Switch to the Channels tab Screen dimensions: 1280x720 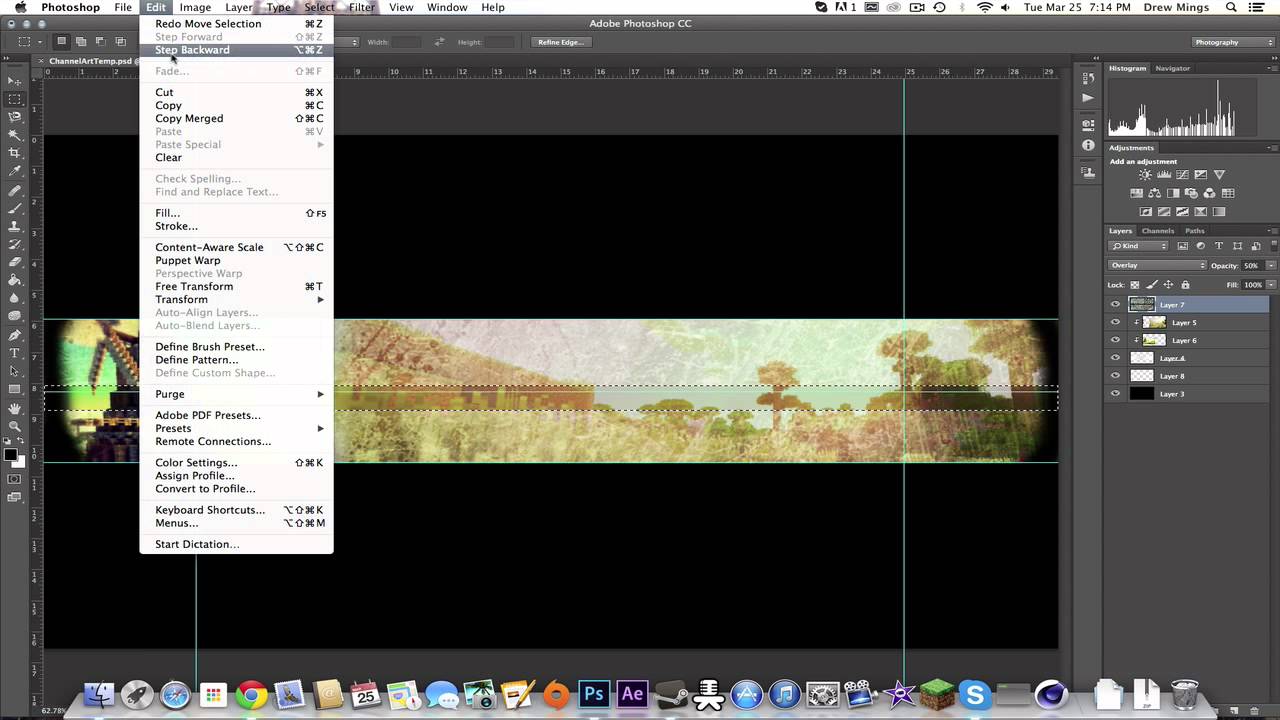click(x=1158, y=231)
